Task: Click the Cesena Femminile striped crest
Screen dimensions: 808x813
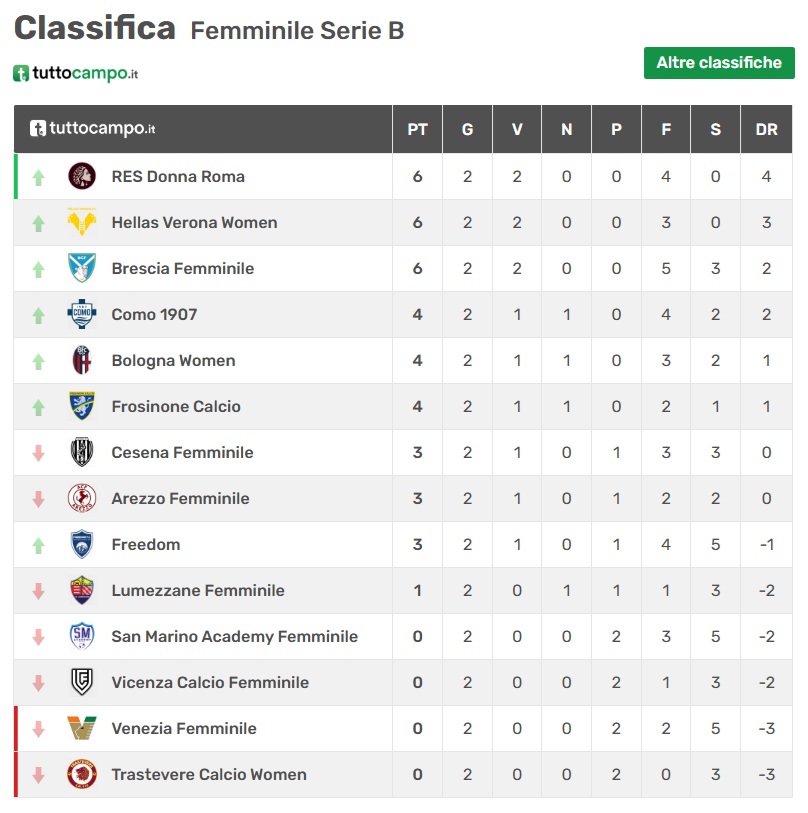Action: 82,452
